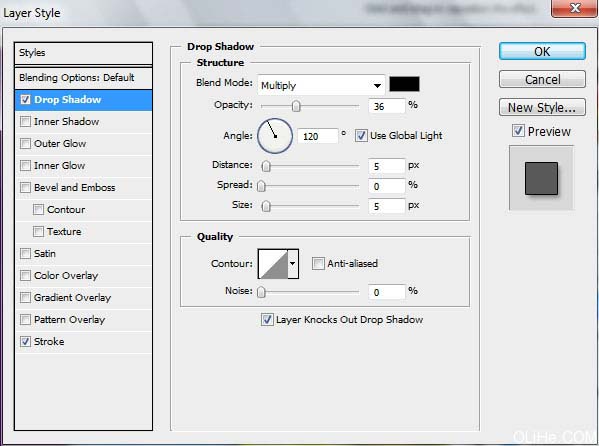
Task: Click the contour curve thumbnail
Action: tap(273, 264)
